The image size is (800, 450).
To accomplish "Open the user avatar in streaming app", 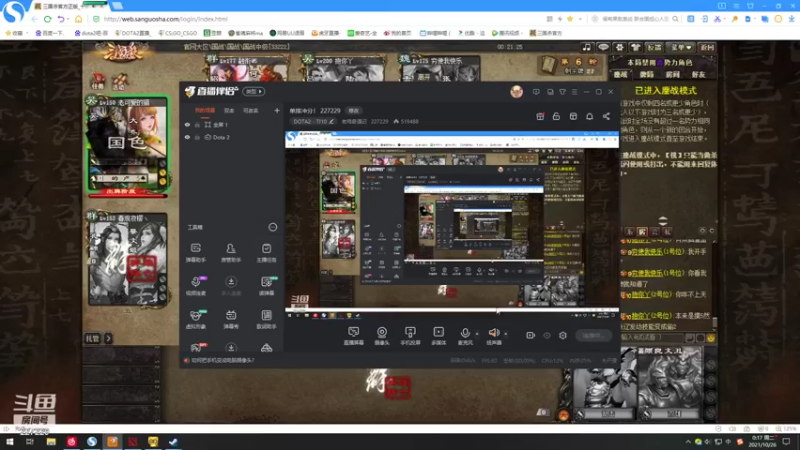I will tap(516, 91).
